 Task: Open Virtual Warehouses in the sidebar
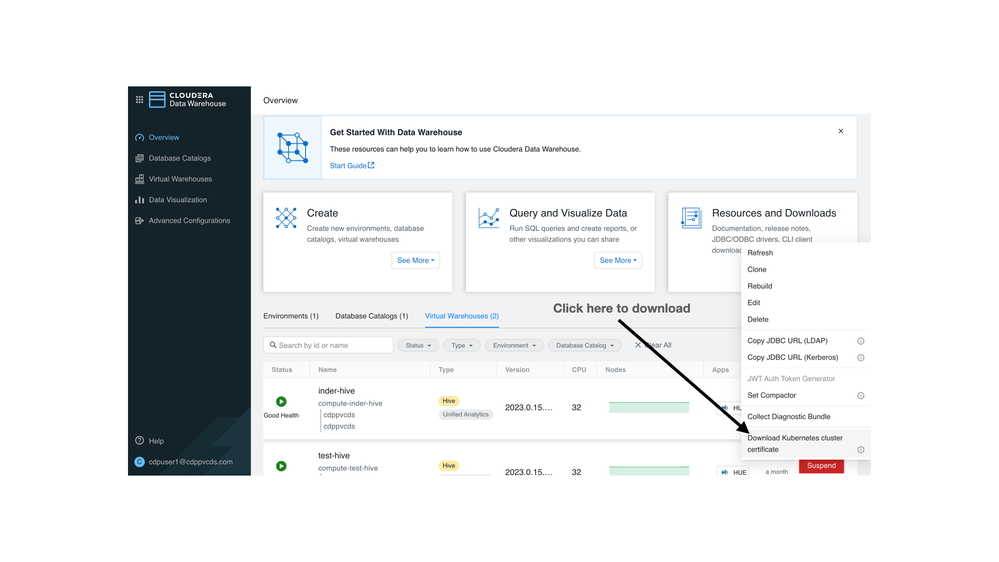180,179
